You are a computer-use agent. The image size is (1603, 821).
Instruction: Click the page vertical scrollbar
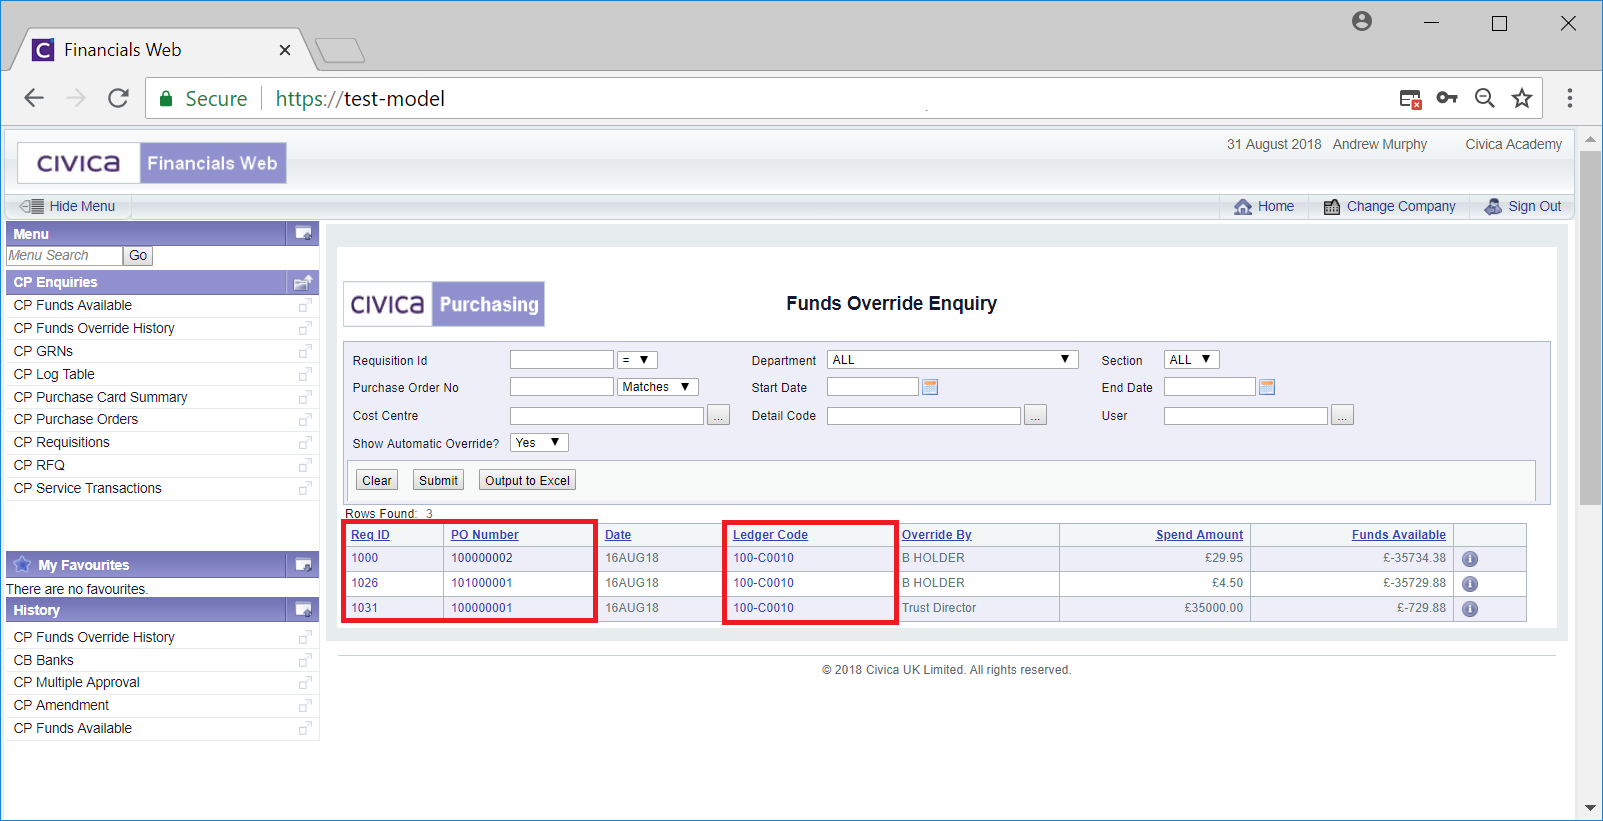point(1590,328)
